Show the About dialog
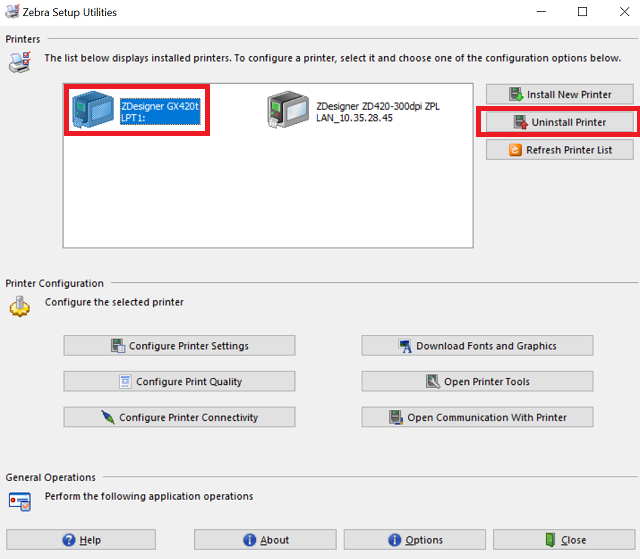The height and width of the screenshot is (559, 640). tap(266, 540)
